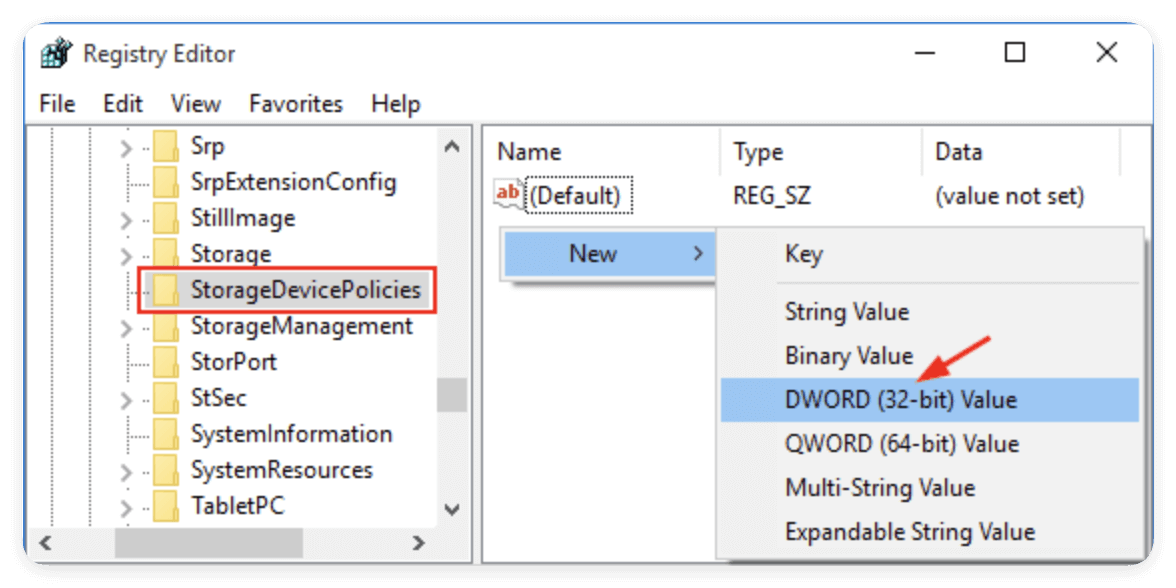Select Key from the New submenu

tap(804, 254)
